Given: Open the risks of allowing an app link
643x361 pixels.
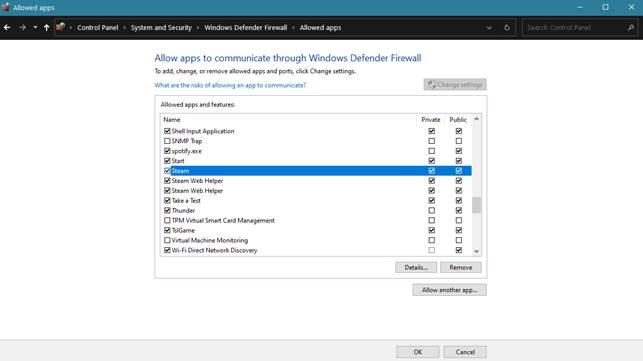Looking at the screenshot, I should pyautogui.click(x=230, y=85).
